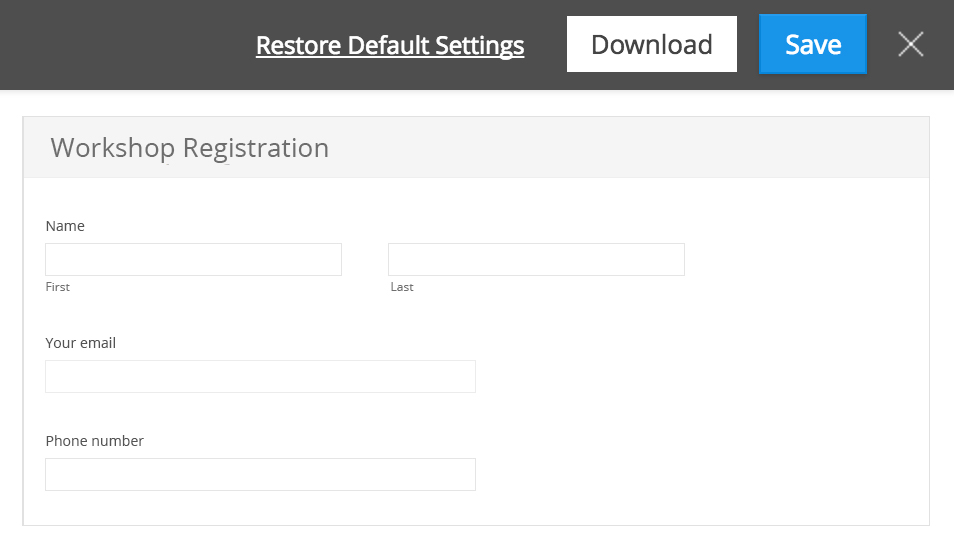Image resolution: width=954 pixels, height=548 pixels.
Task: Focus the Last name input field
Action: click(x=536, y=259)
